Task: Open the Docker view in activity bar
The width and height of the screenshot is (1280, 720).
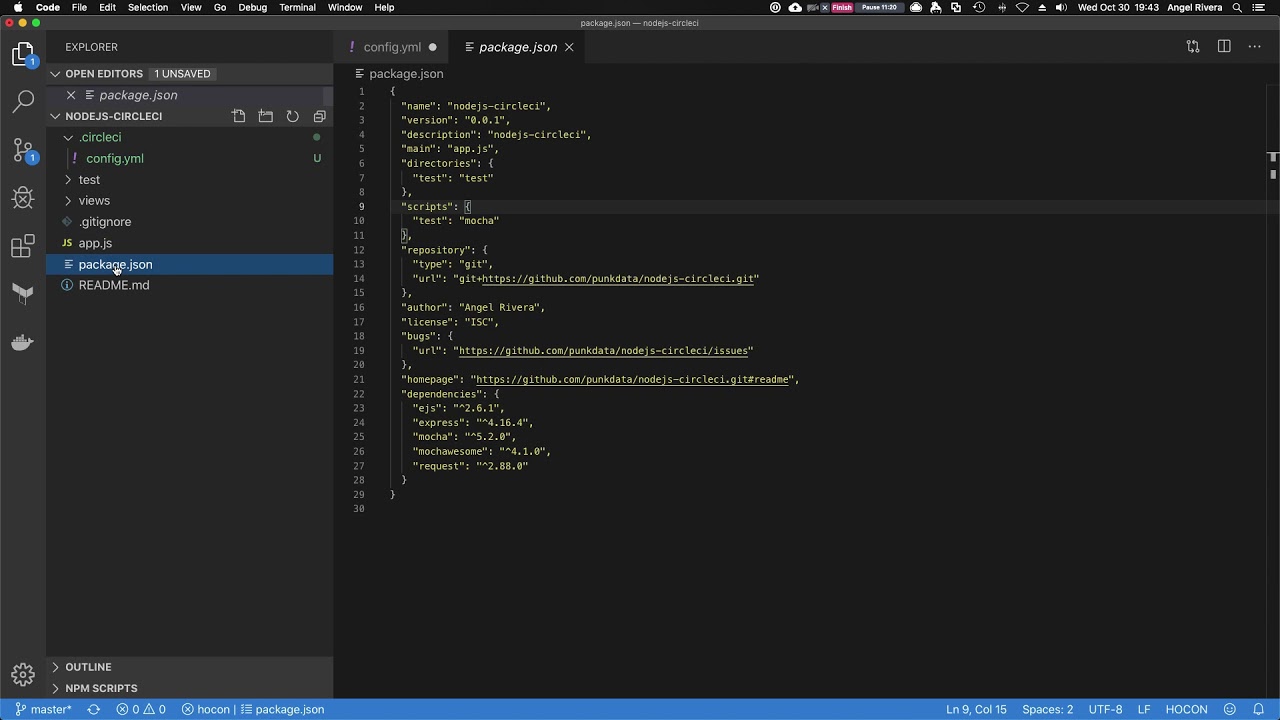Action: [23, 342]
